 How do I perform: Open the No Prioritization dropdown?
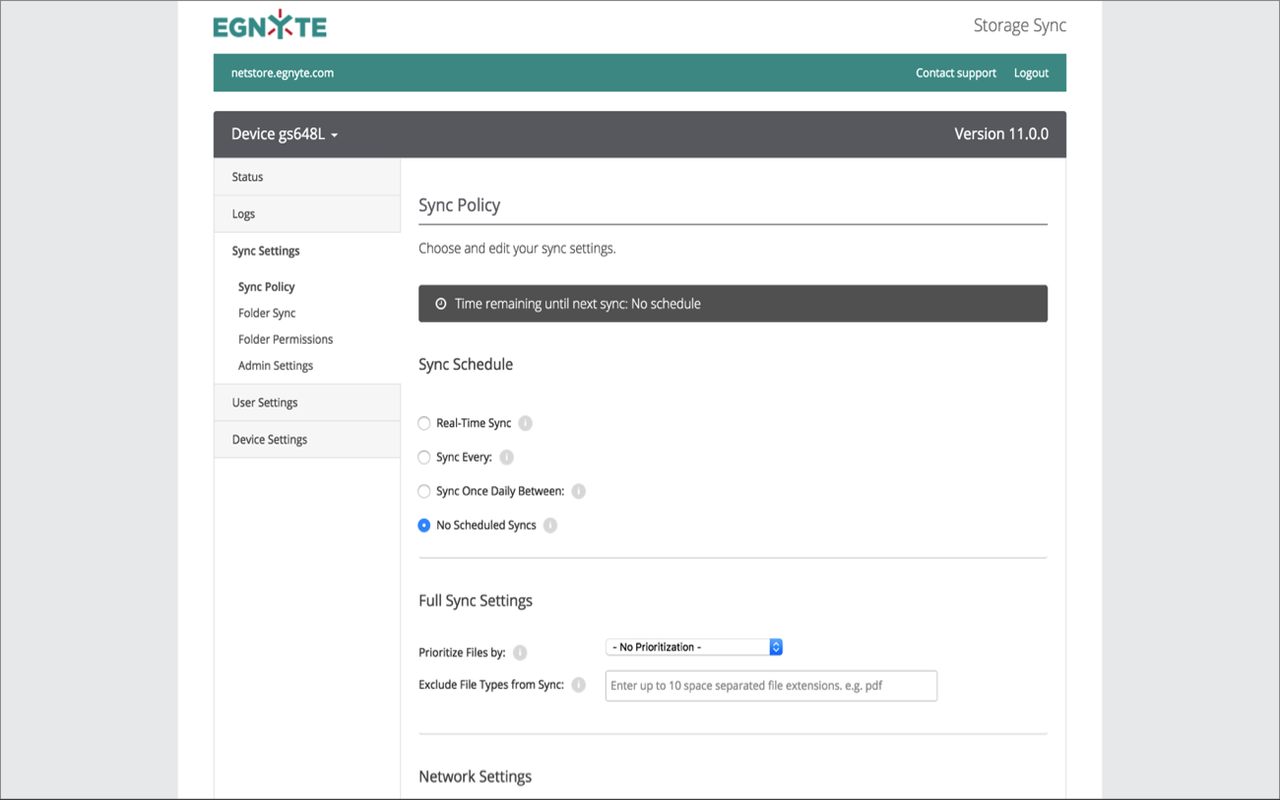pos(690,647)
